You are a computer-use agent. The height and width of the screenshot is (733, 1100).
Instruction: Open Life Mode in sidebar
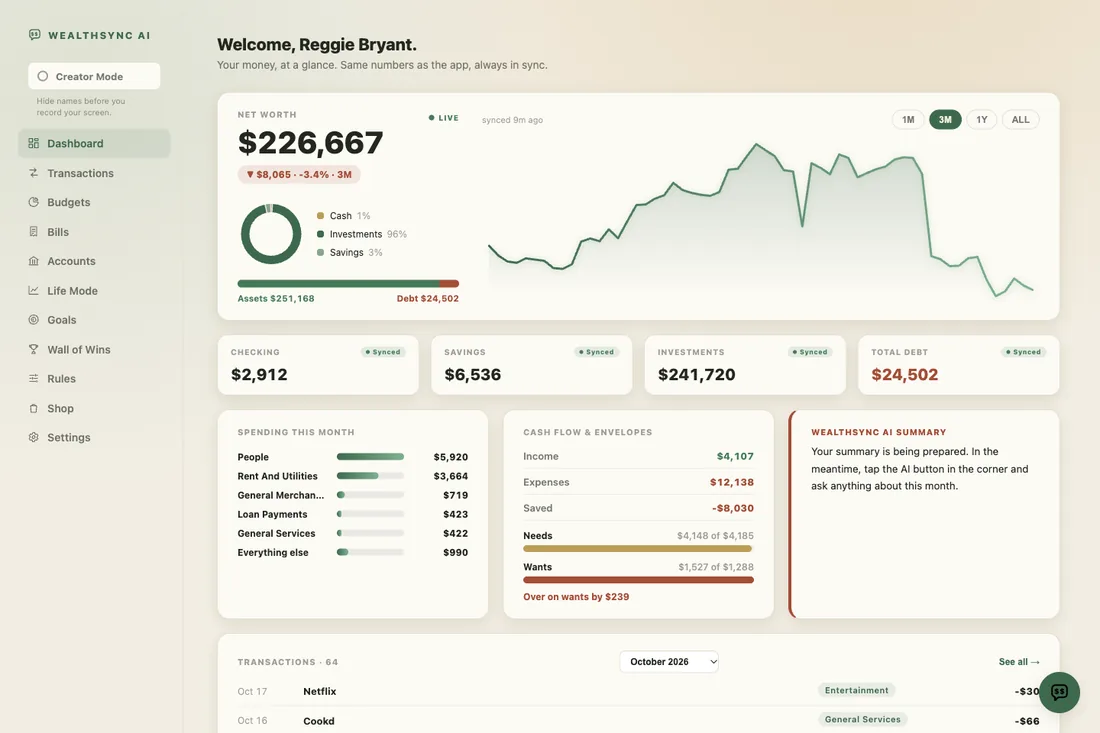tap(94, 290)
